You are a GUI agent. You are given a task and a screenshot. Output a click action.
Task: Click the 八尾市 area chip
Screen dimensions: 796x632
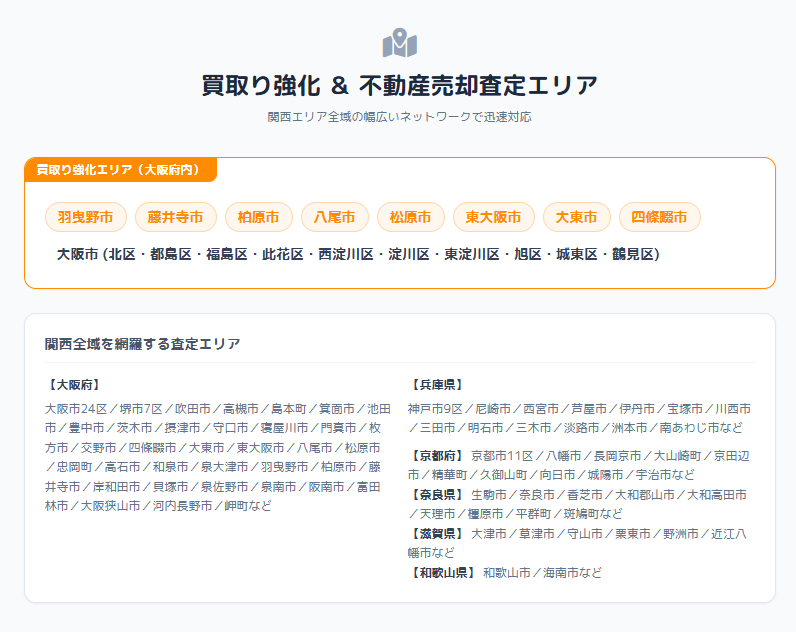click(335, 217)
